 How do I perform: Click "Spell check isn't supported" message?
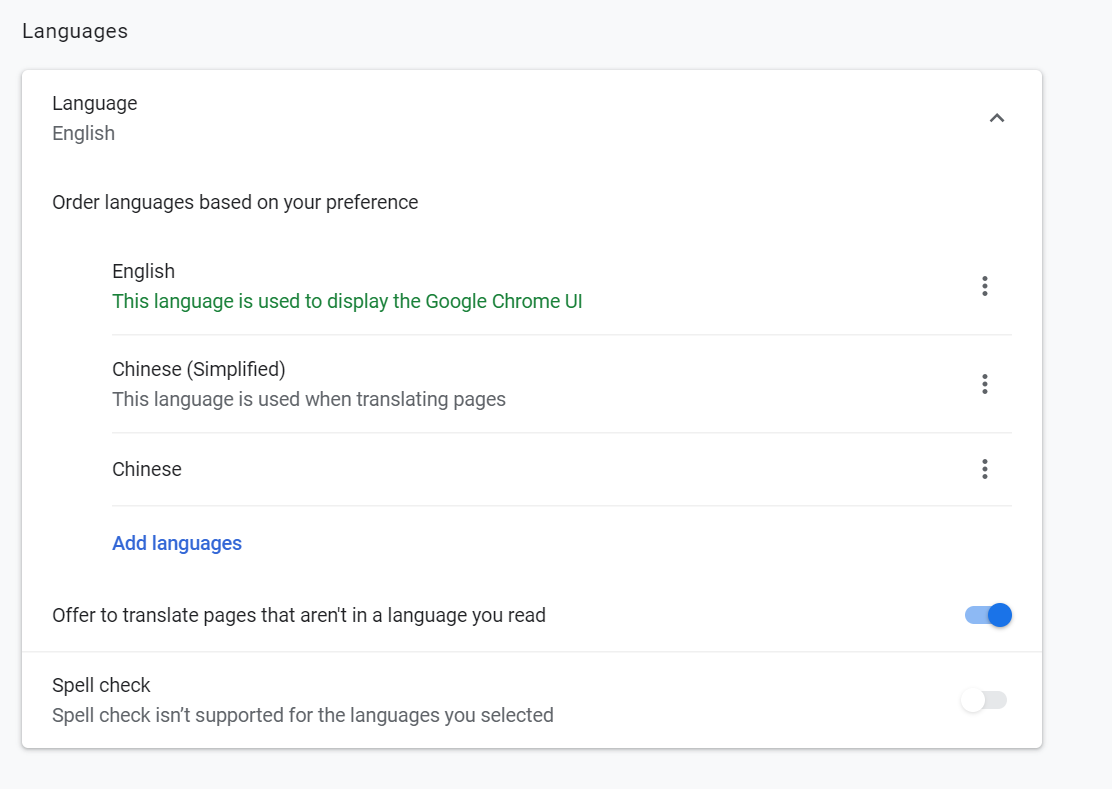click(303, 715)
